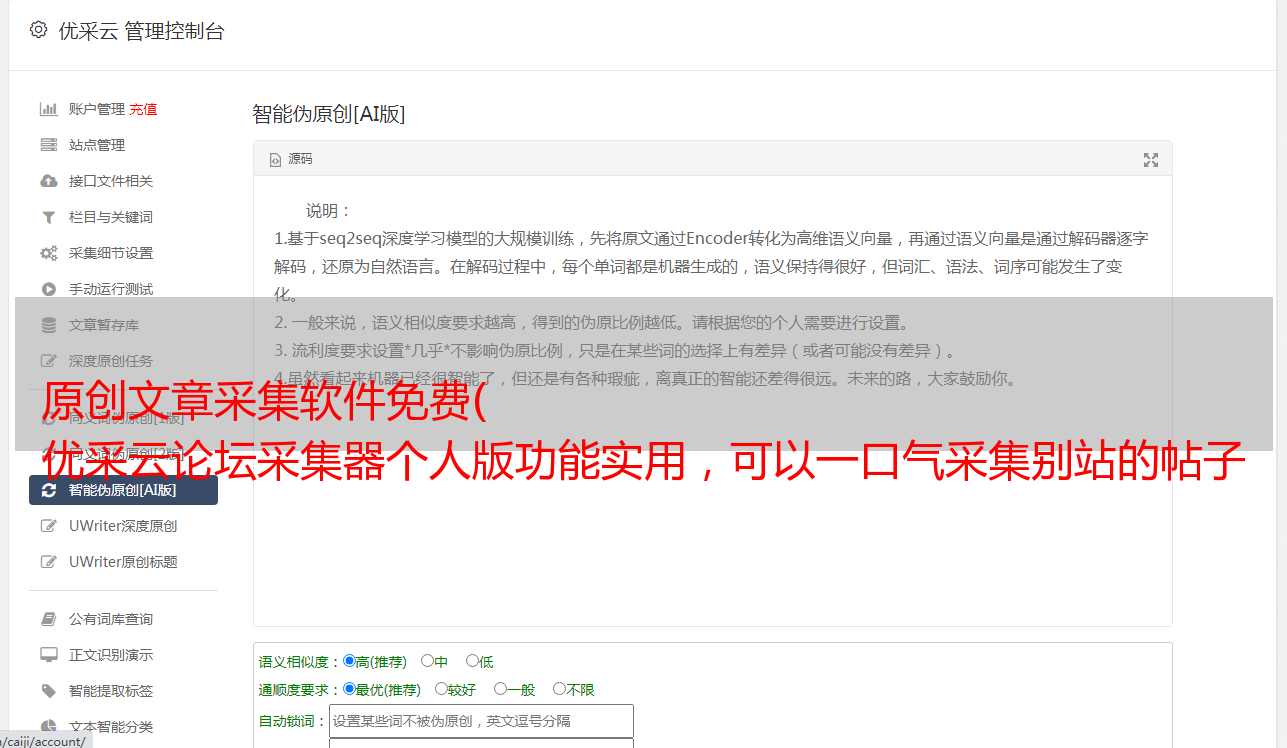Click the gear icon beside 优采云 管理控制台

point(39,30)
